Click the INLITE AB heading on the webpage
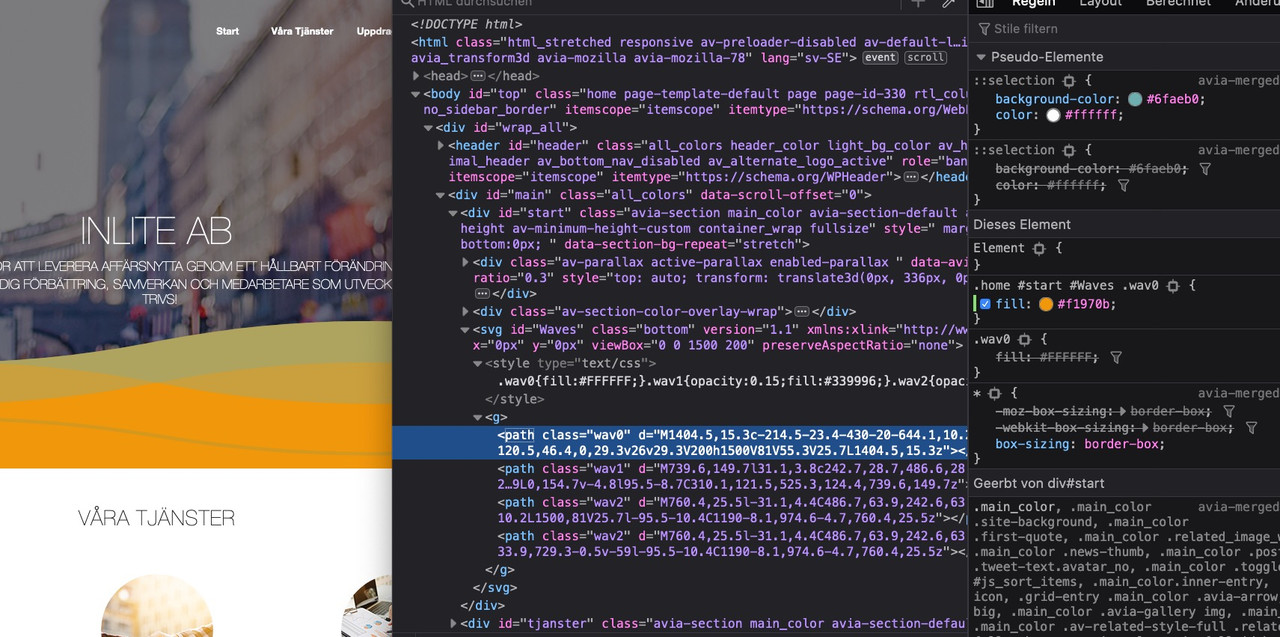Image resolution: width=1280 pixels, height=637 pixels. click(156, 231)
